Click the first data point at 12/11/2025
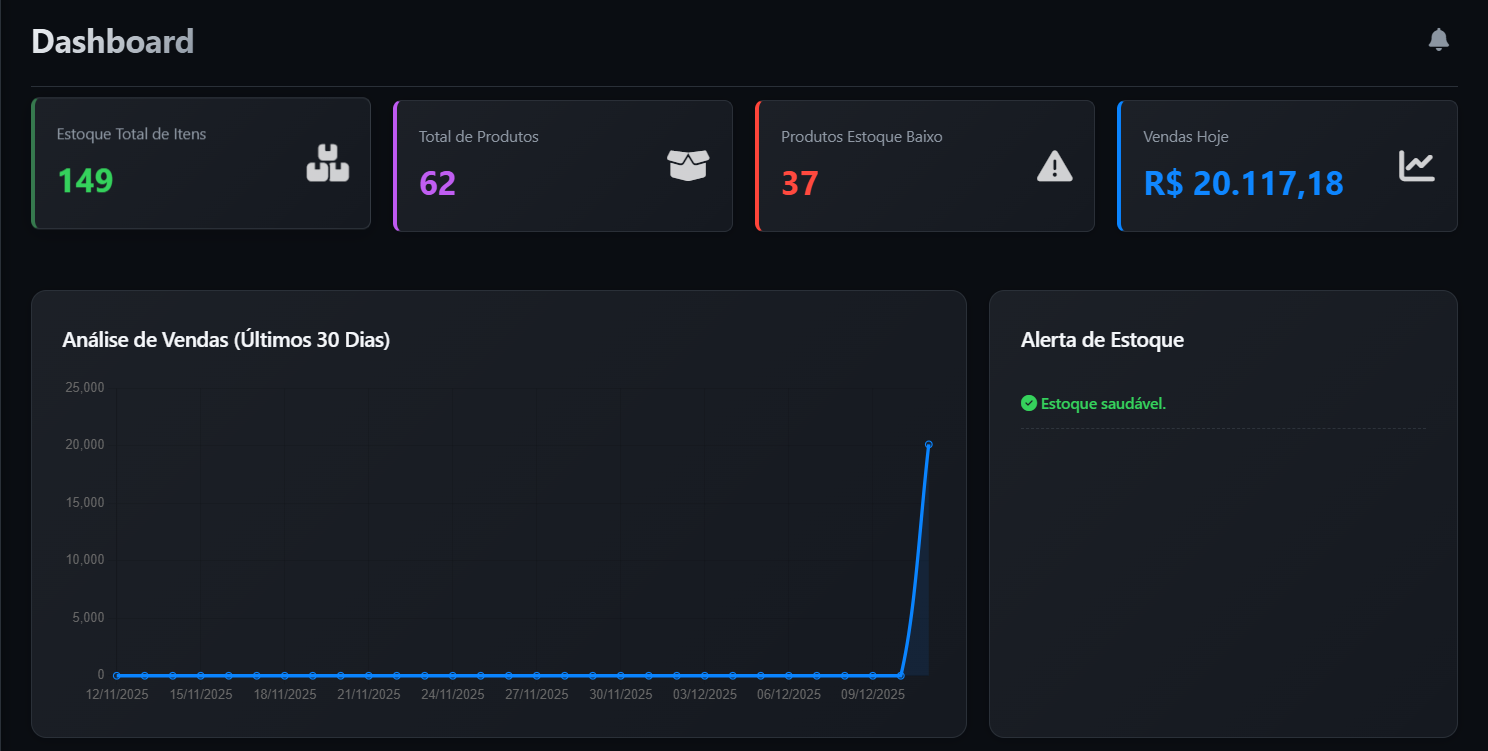 point(116,674)
